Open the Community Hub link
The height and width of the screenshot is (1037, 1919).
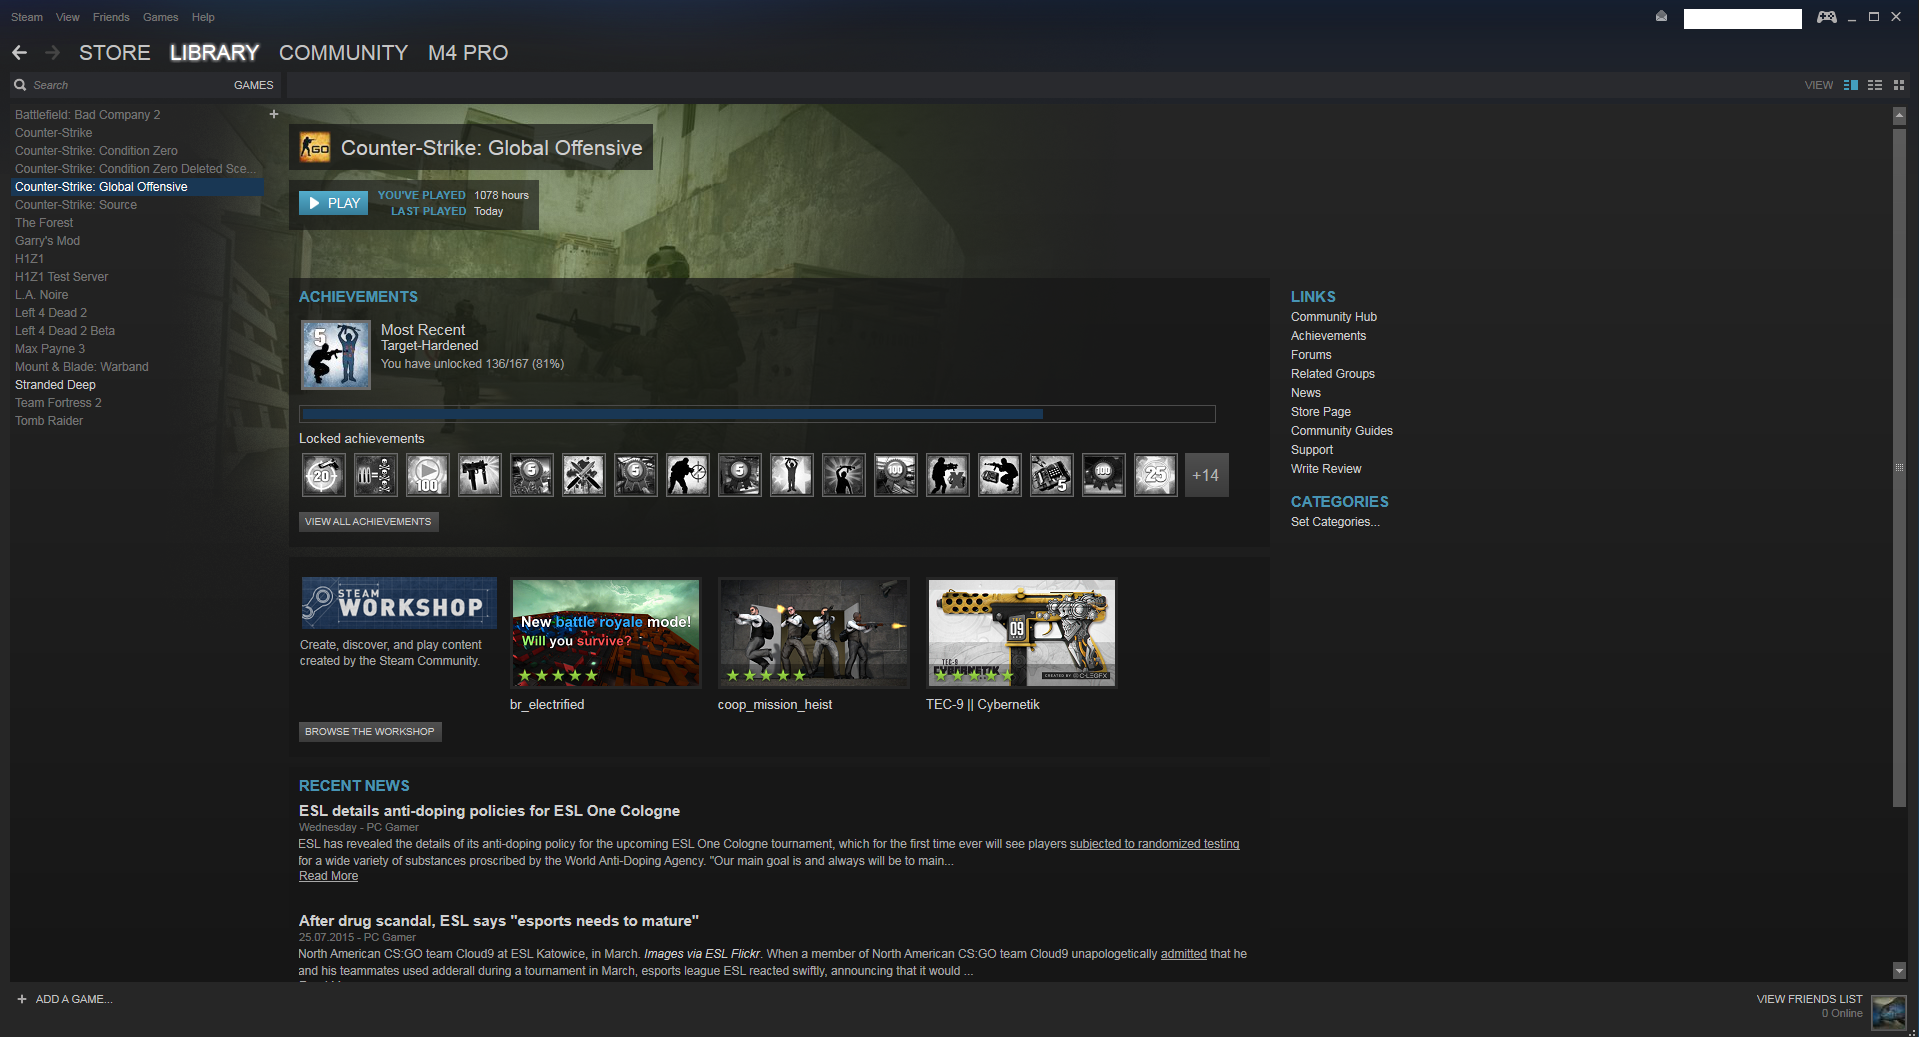click(x=1334, y=317)
